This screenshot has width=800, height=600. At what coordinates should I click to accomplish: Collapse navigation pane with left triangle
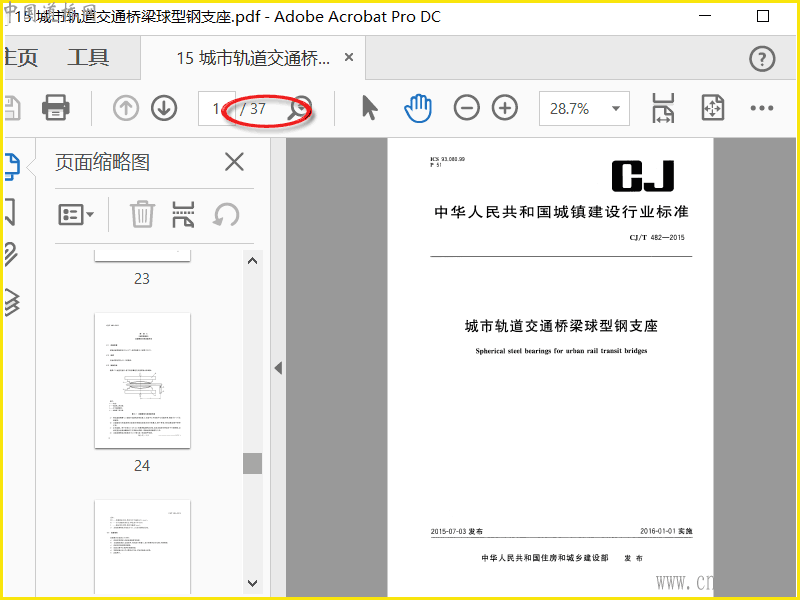[x=278, y=368]
